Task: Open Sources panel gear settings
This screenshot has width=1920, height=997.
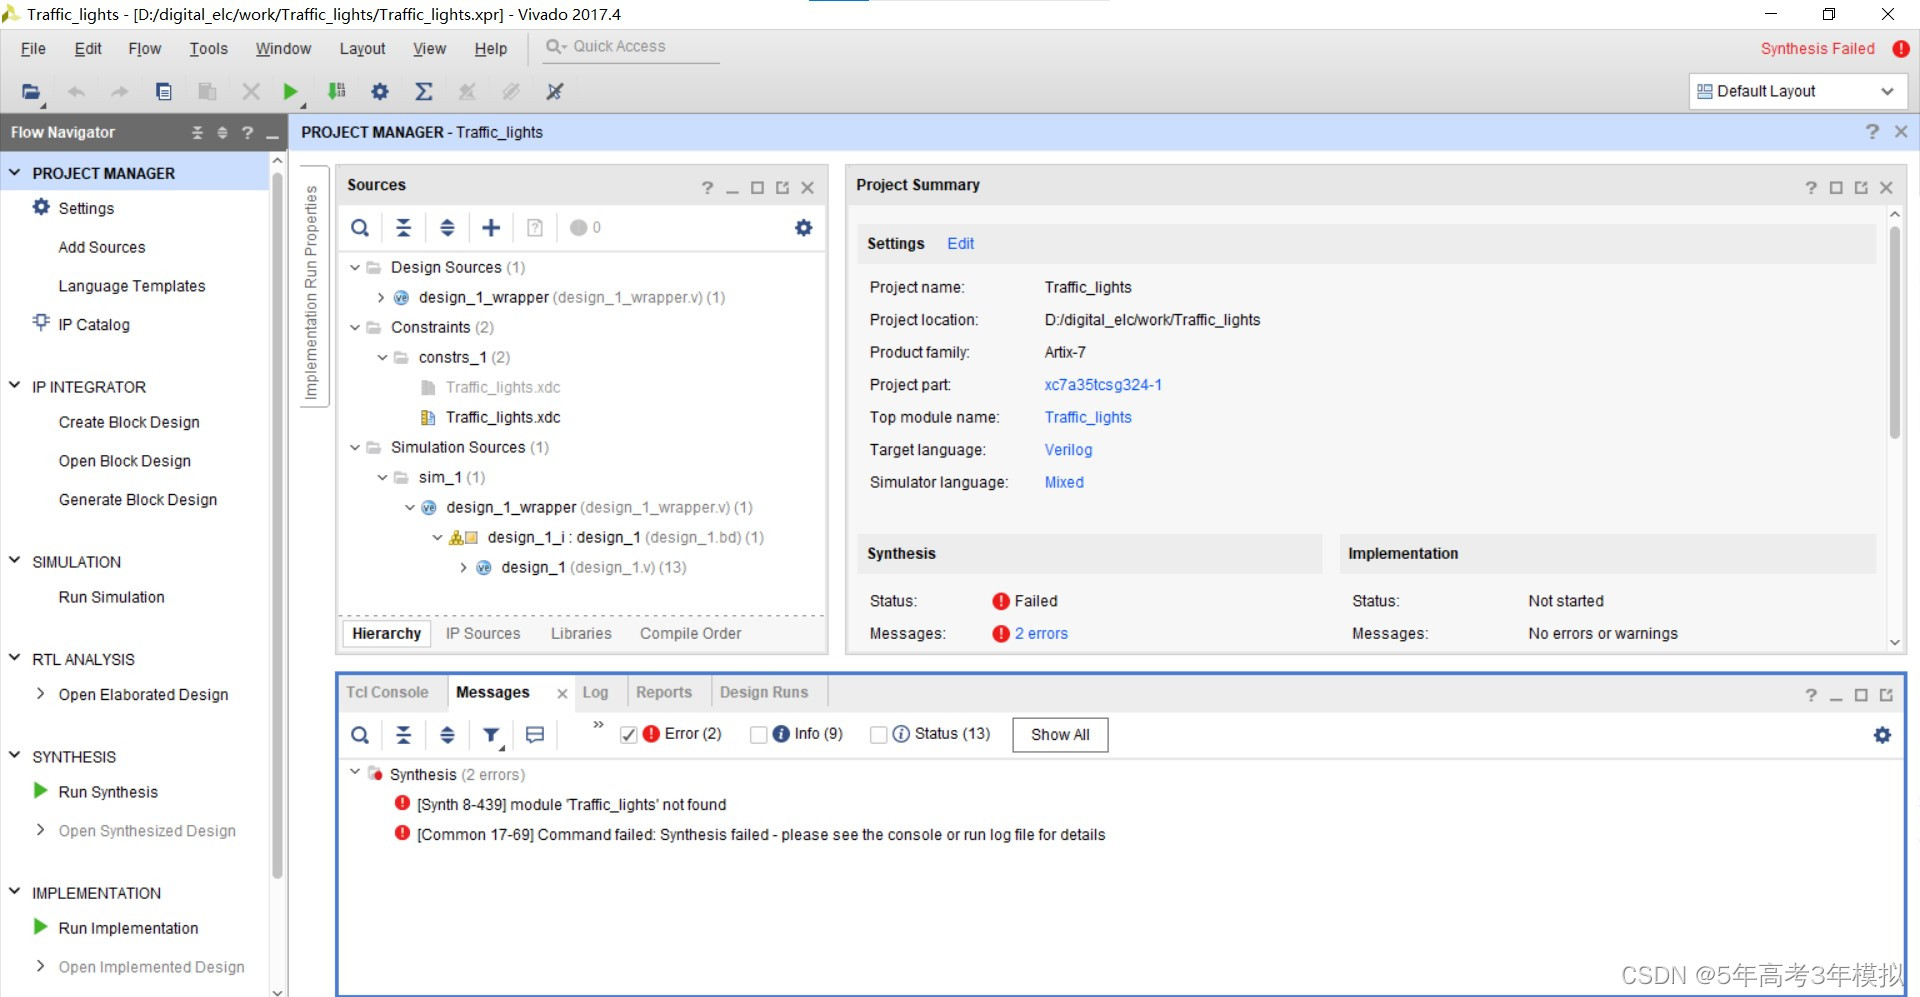Action: pos(803,228)
